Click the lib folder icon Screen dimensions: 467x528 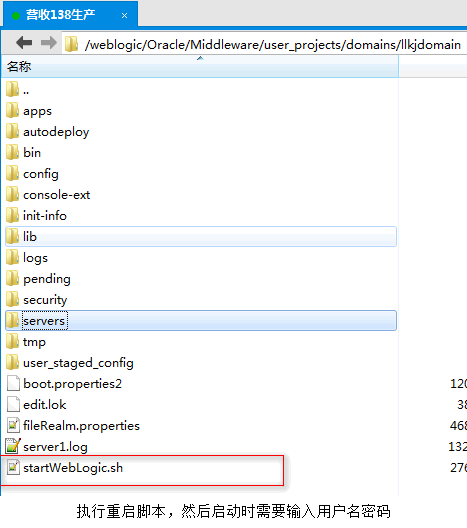pos(12,236)
